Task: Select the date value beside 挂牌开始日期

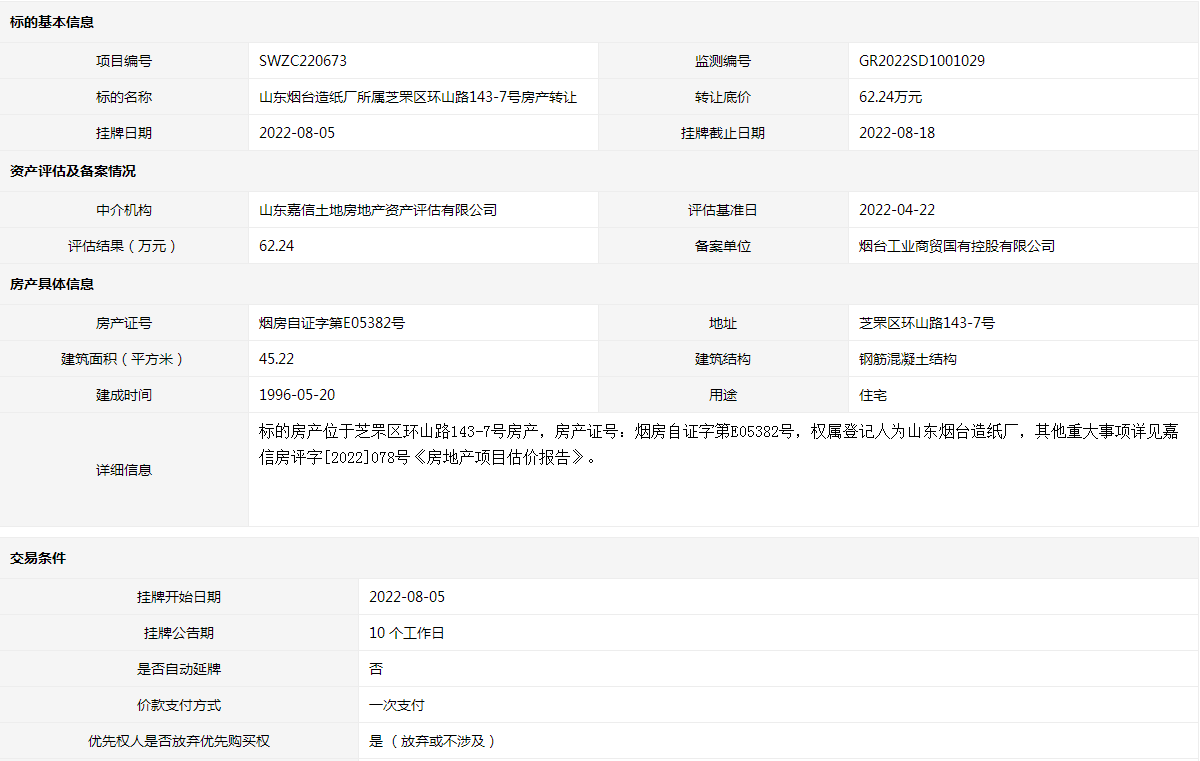Action: 407,597
